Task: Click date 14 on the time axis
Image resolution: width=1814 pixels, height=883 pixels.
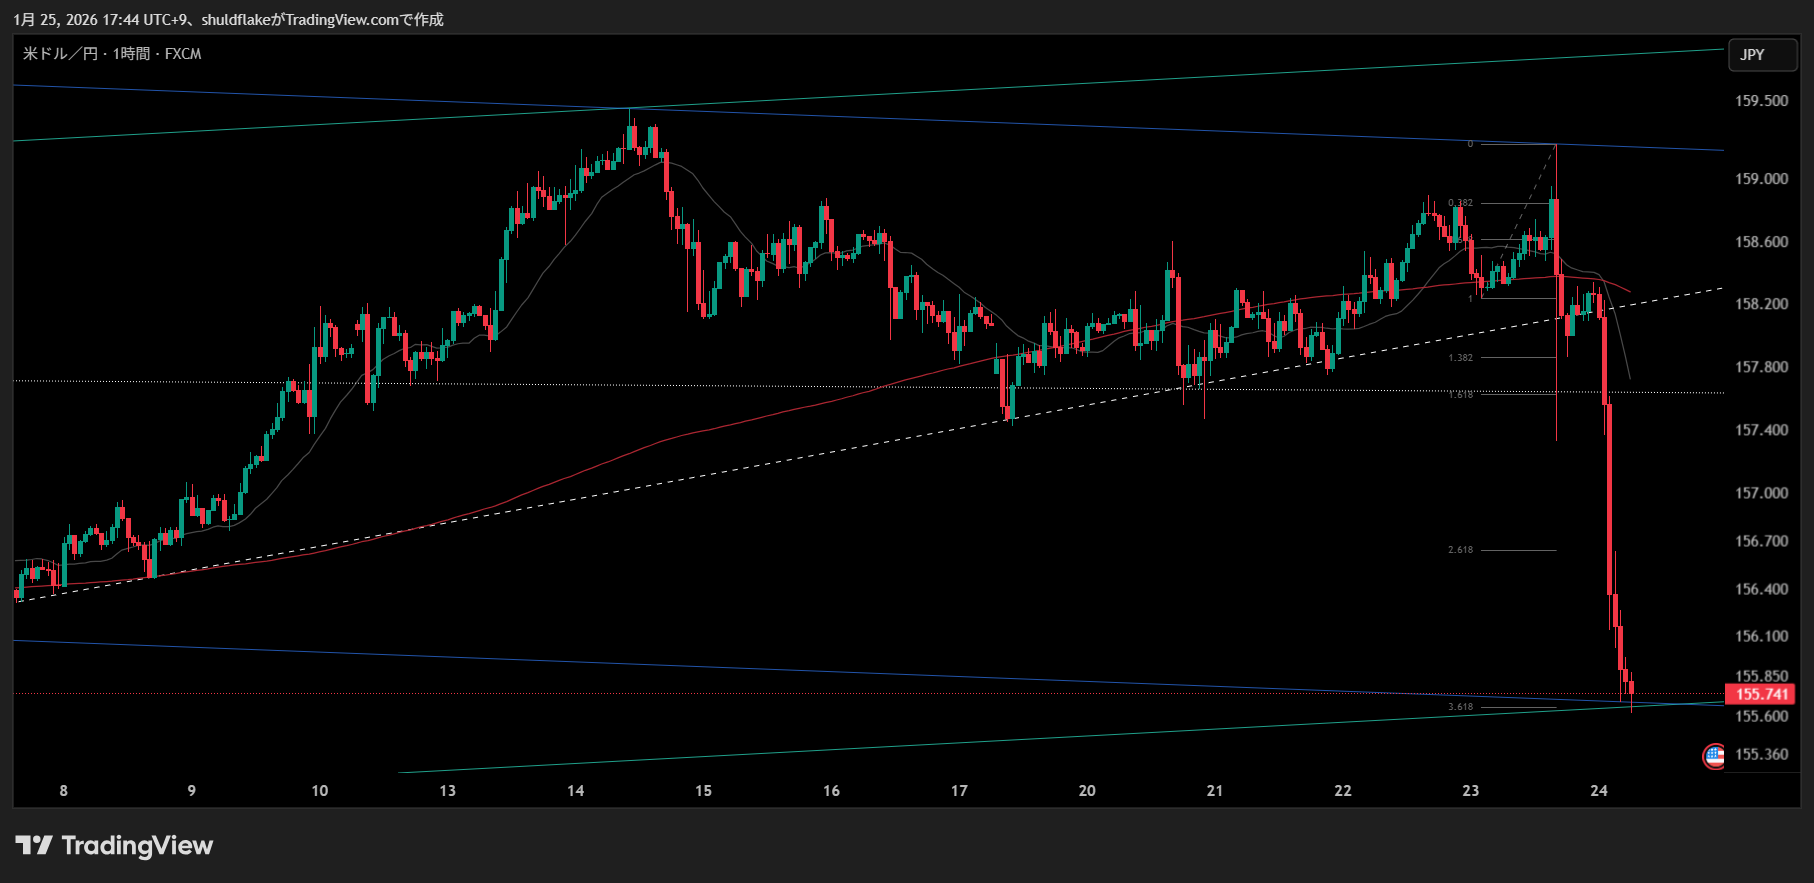Action: 576,791
